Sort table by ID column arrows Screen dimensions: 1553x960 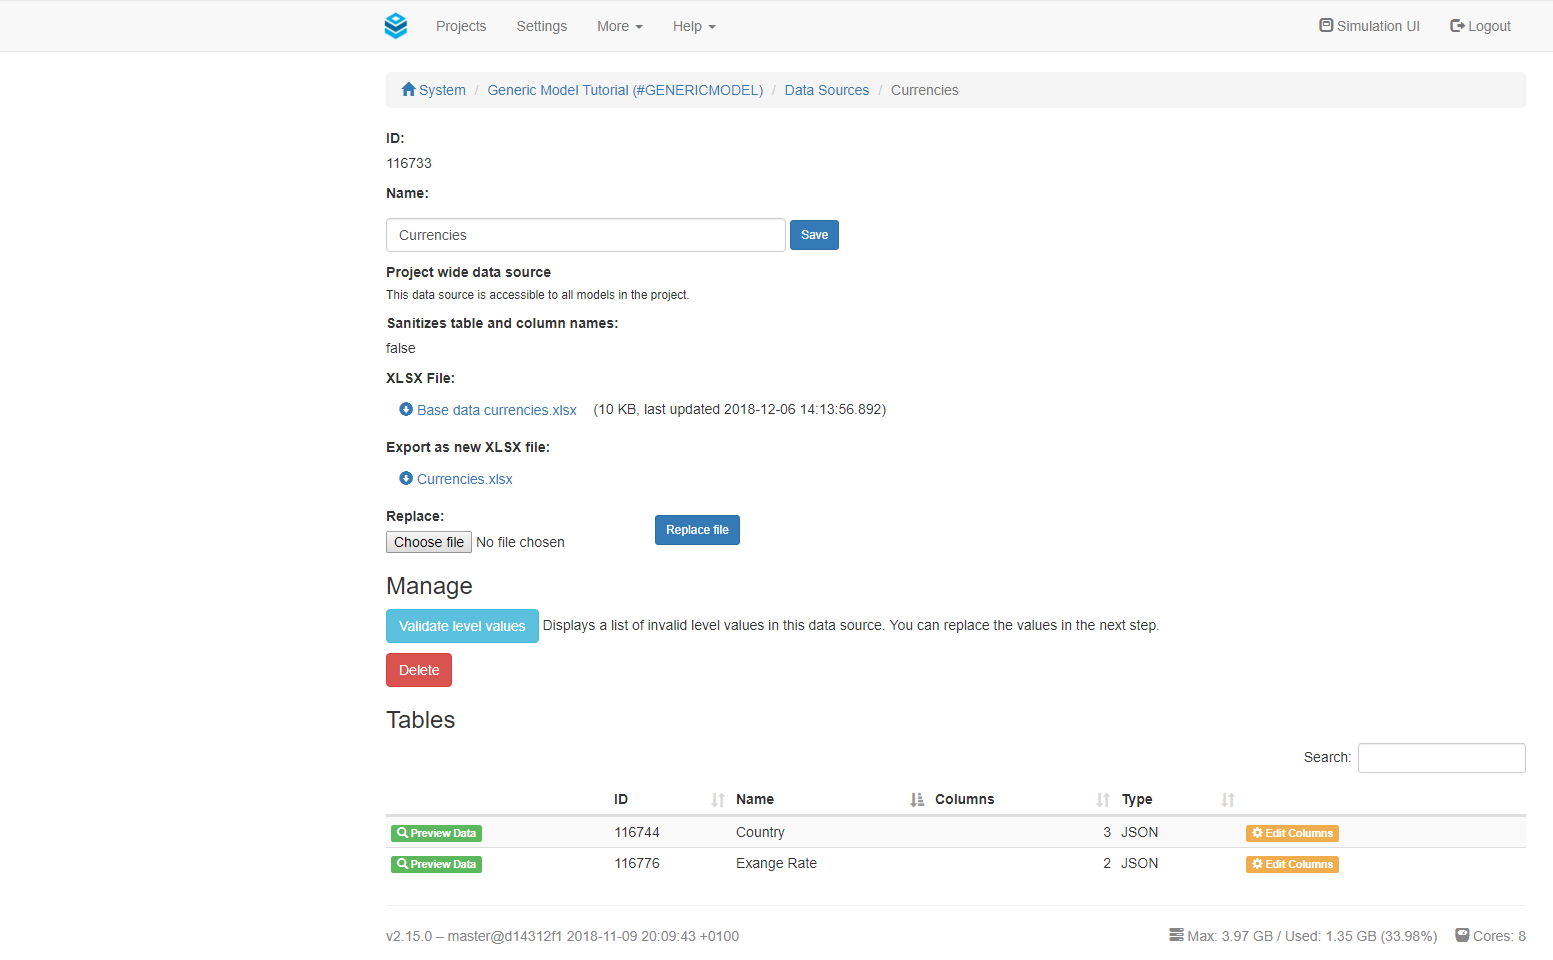click(717, 800)
